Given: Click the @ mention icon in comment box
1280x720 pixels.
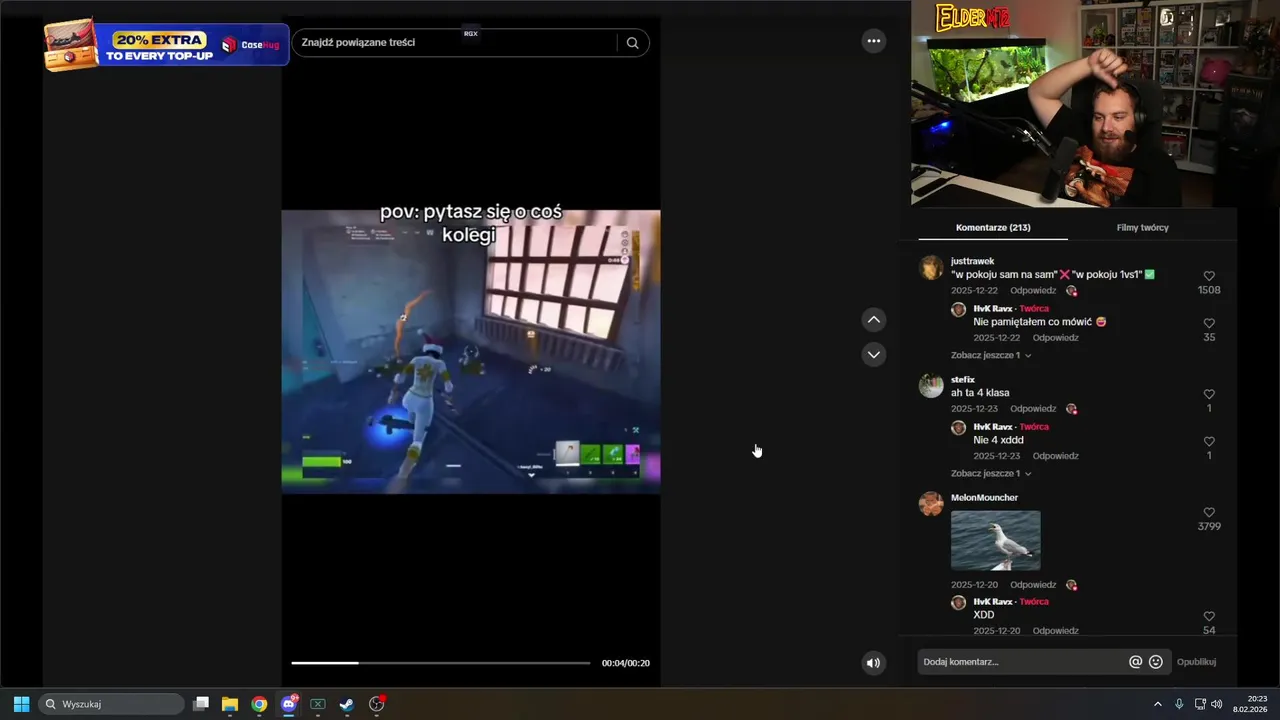Looking at the screenshot, I should tap(1135, 662).
